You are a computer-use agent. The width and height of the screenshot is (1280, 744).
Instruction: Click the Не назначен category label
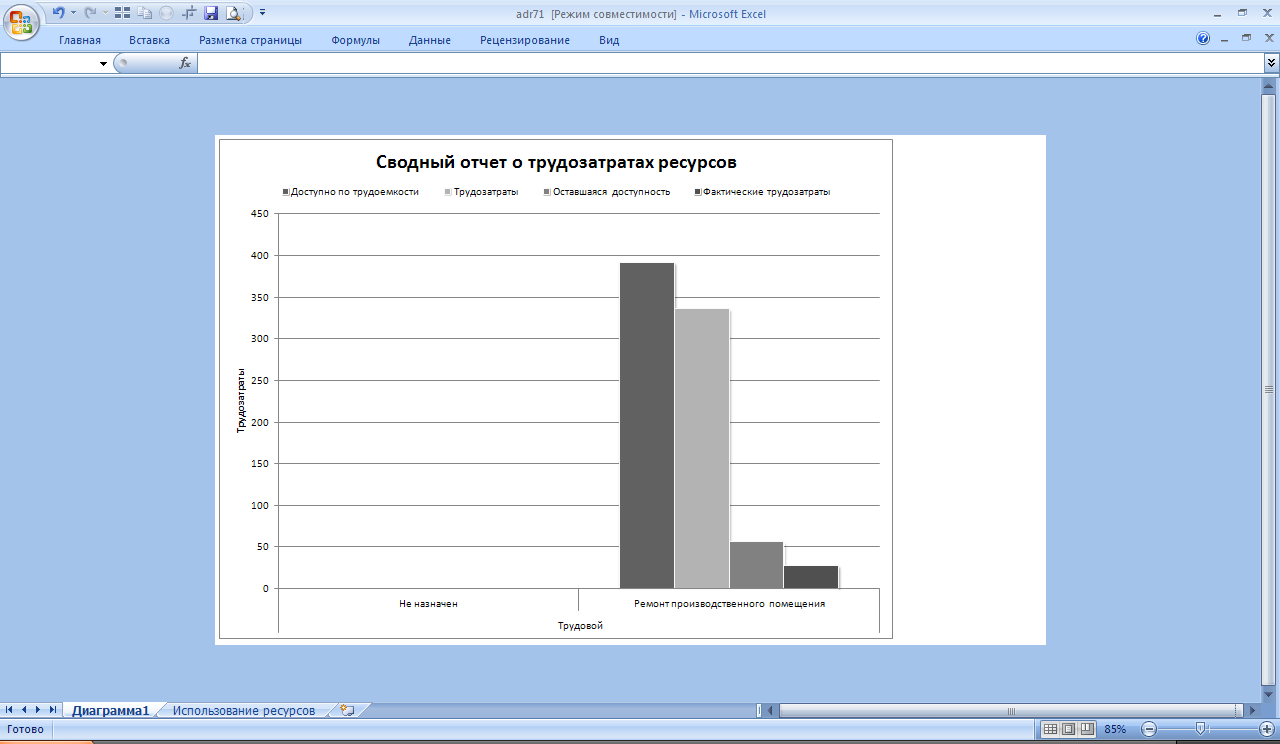pyautogui.click(x=428, y=604)
